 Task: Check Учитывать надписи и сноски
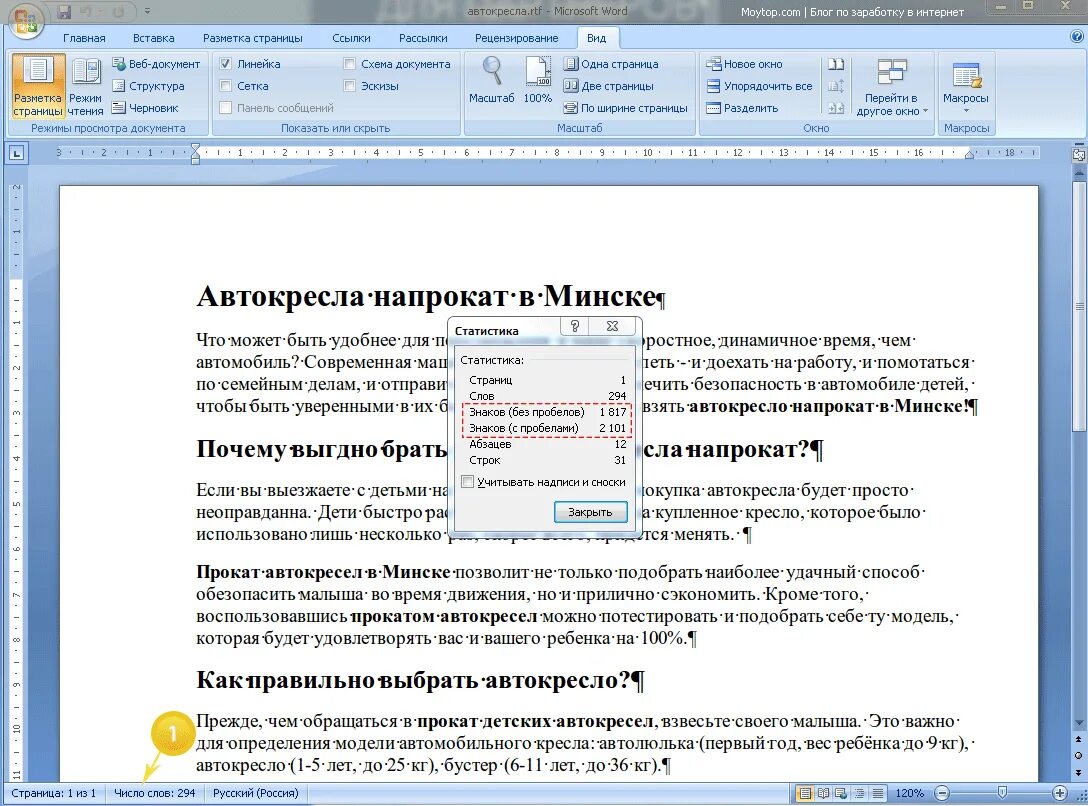point(468,481)
